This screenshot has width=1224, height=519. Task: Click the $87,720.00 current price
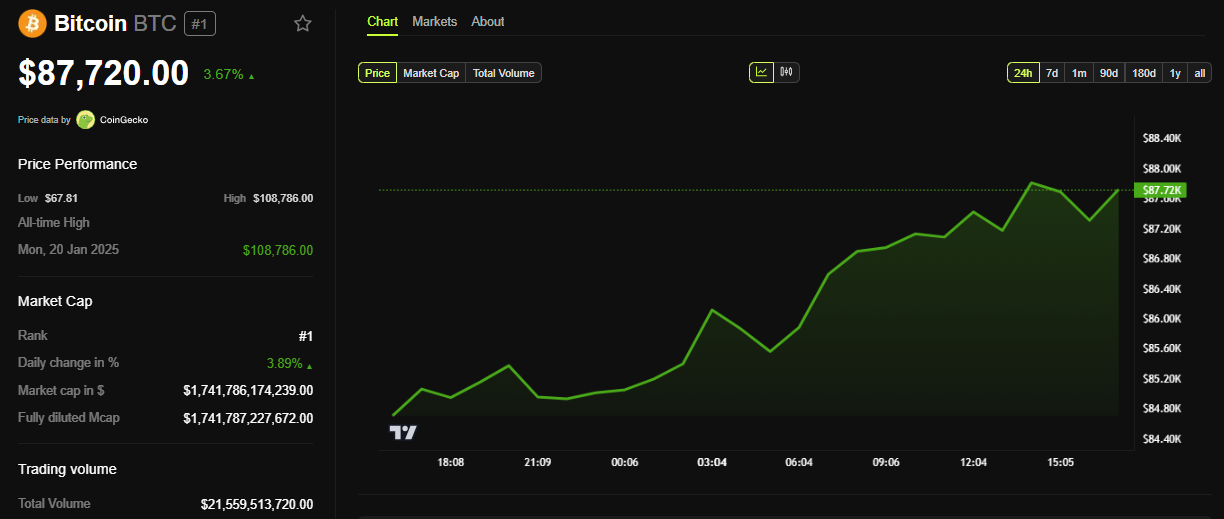coord(103,73)
